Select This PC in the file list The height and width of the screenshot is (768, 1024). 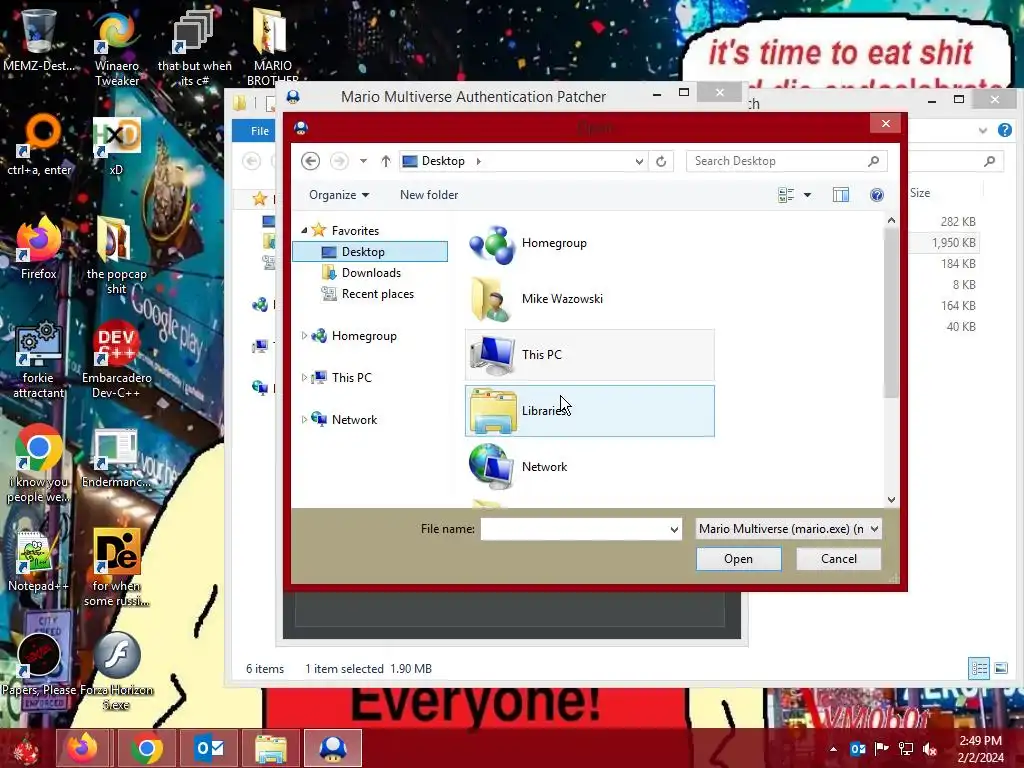590,355
